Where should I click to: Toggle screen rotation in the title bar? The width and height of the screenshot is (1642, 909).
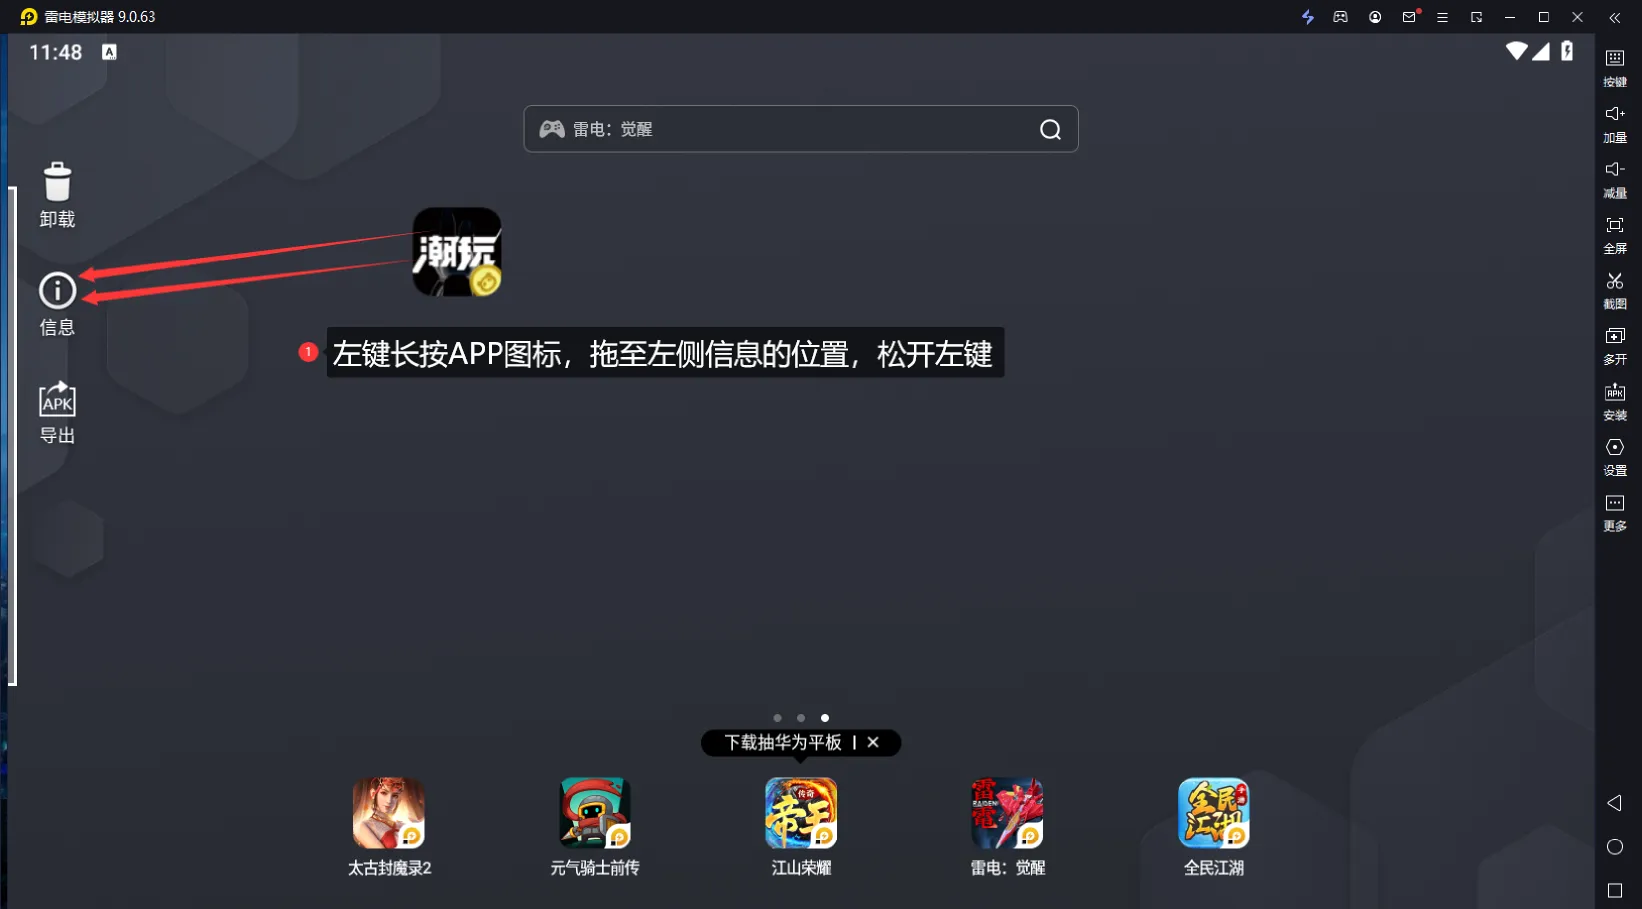pos(1475,17)
